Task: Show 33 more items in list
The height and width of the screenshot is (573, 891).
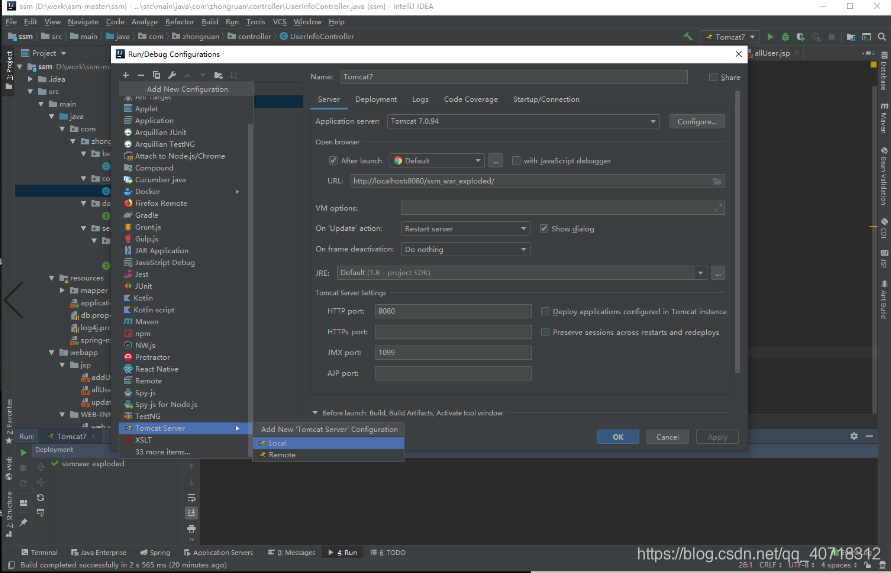Action: point(163,452)
